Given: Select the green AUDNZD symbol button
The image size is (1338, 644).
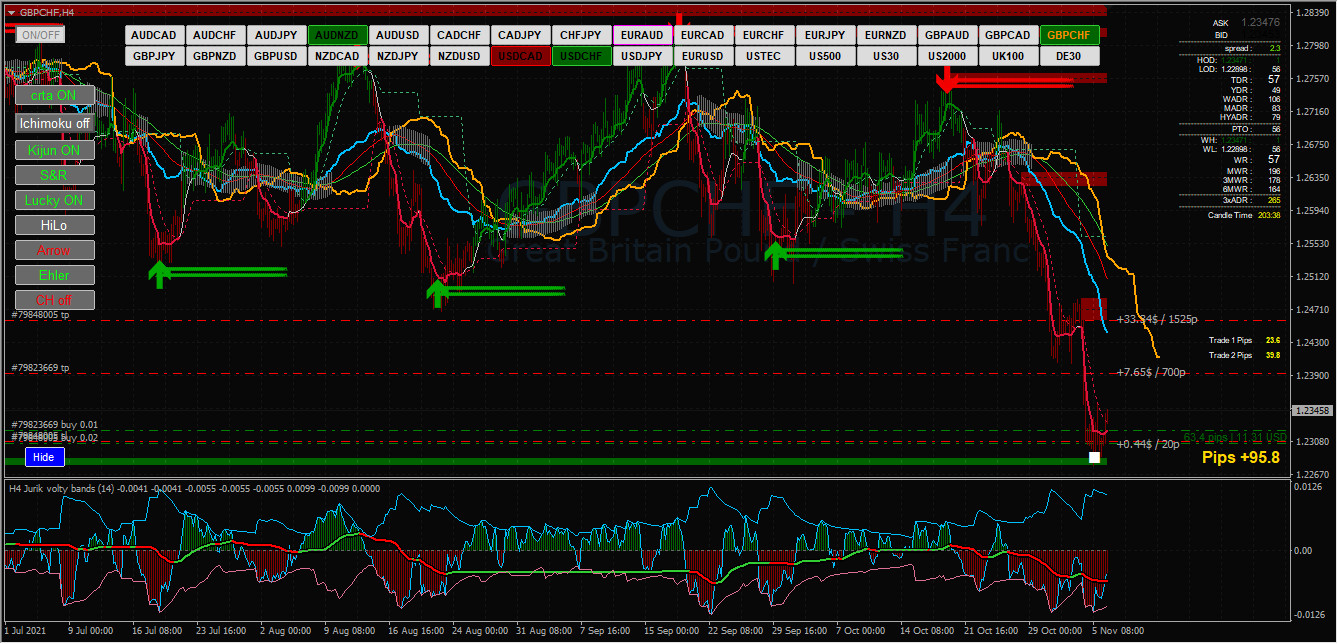Looking at the screenshot, I should click(337, 35).
